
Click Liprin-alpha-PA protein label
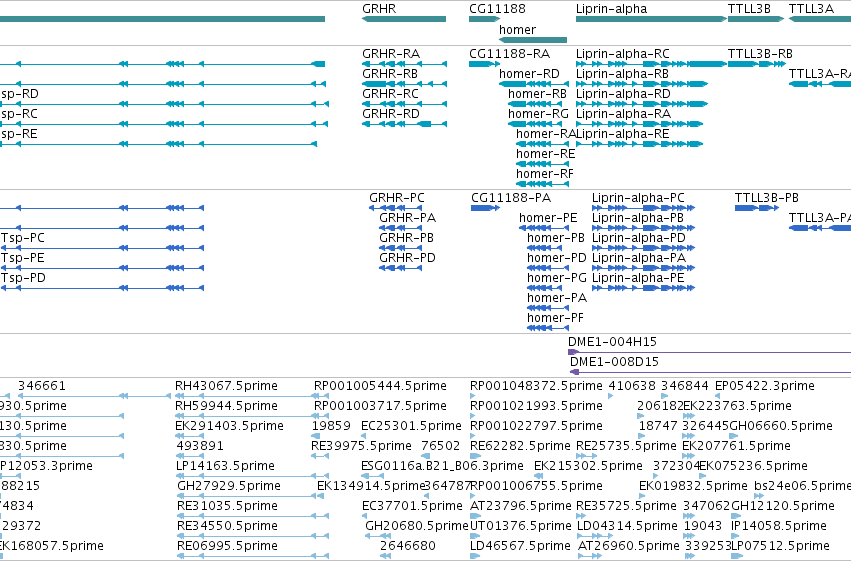point(639,258)
